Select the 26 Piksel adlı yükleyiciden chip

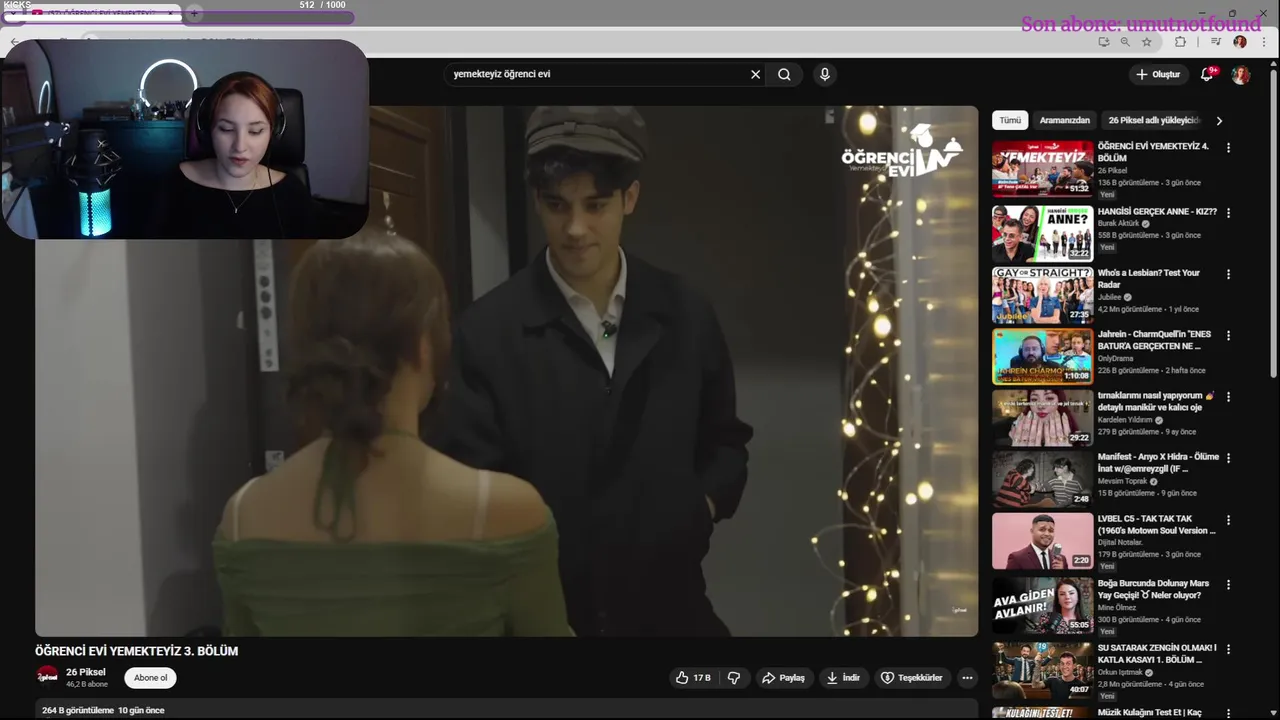click(1153, 120)
